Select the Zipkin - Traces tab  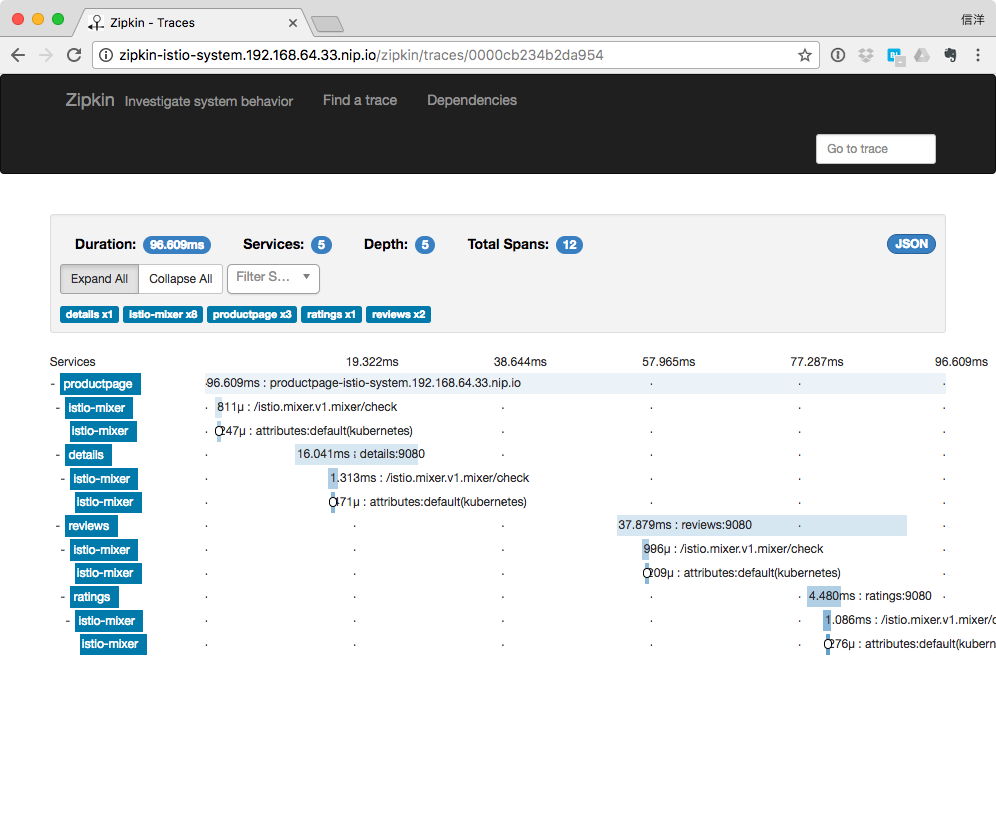click(191, 23)
